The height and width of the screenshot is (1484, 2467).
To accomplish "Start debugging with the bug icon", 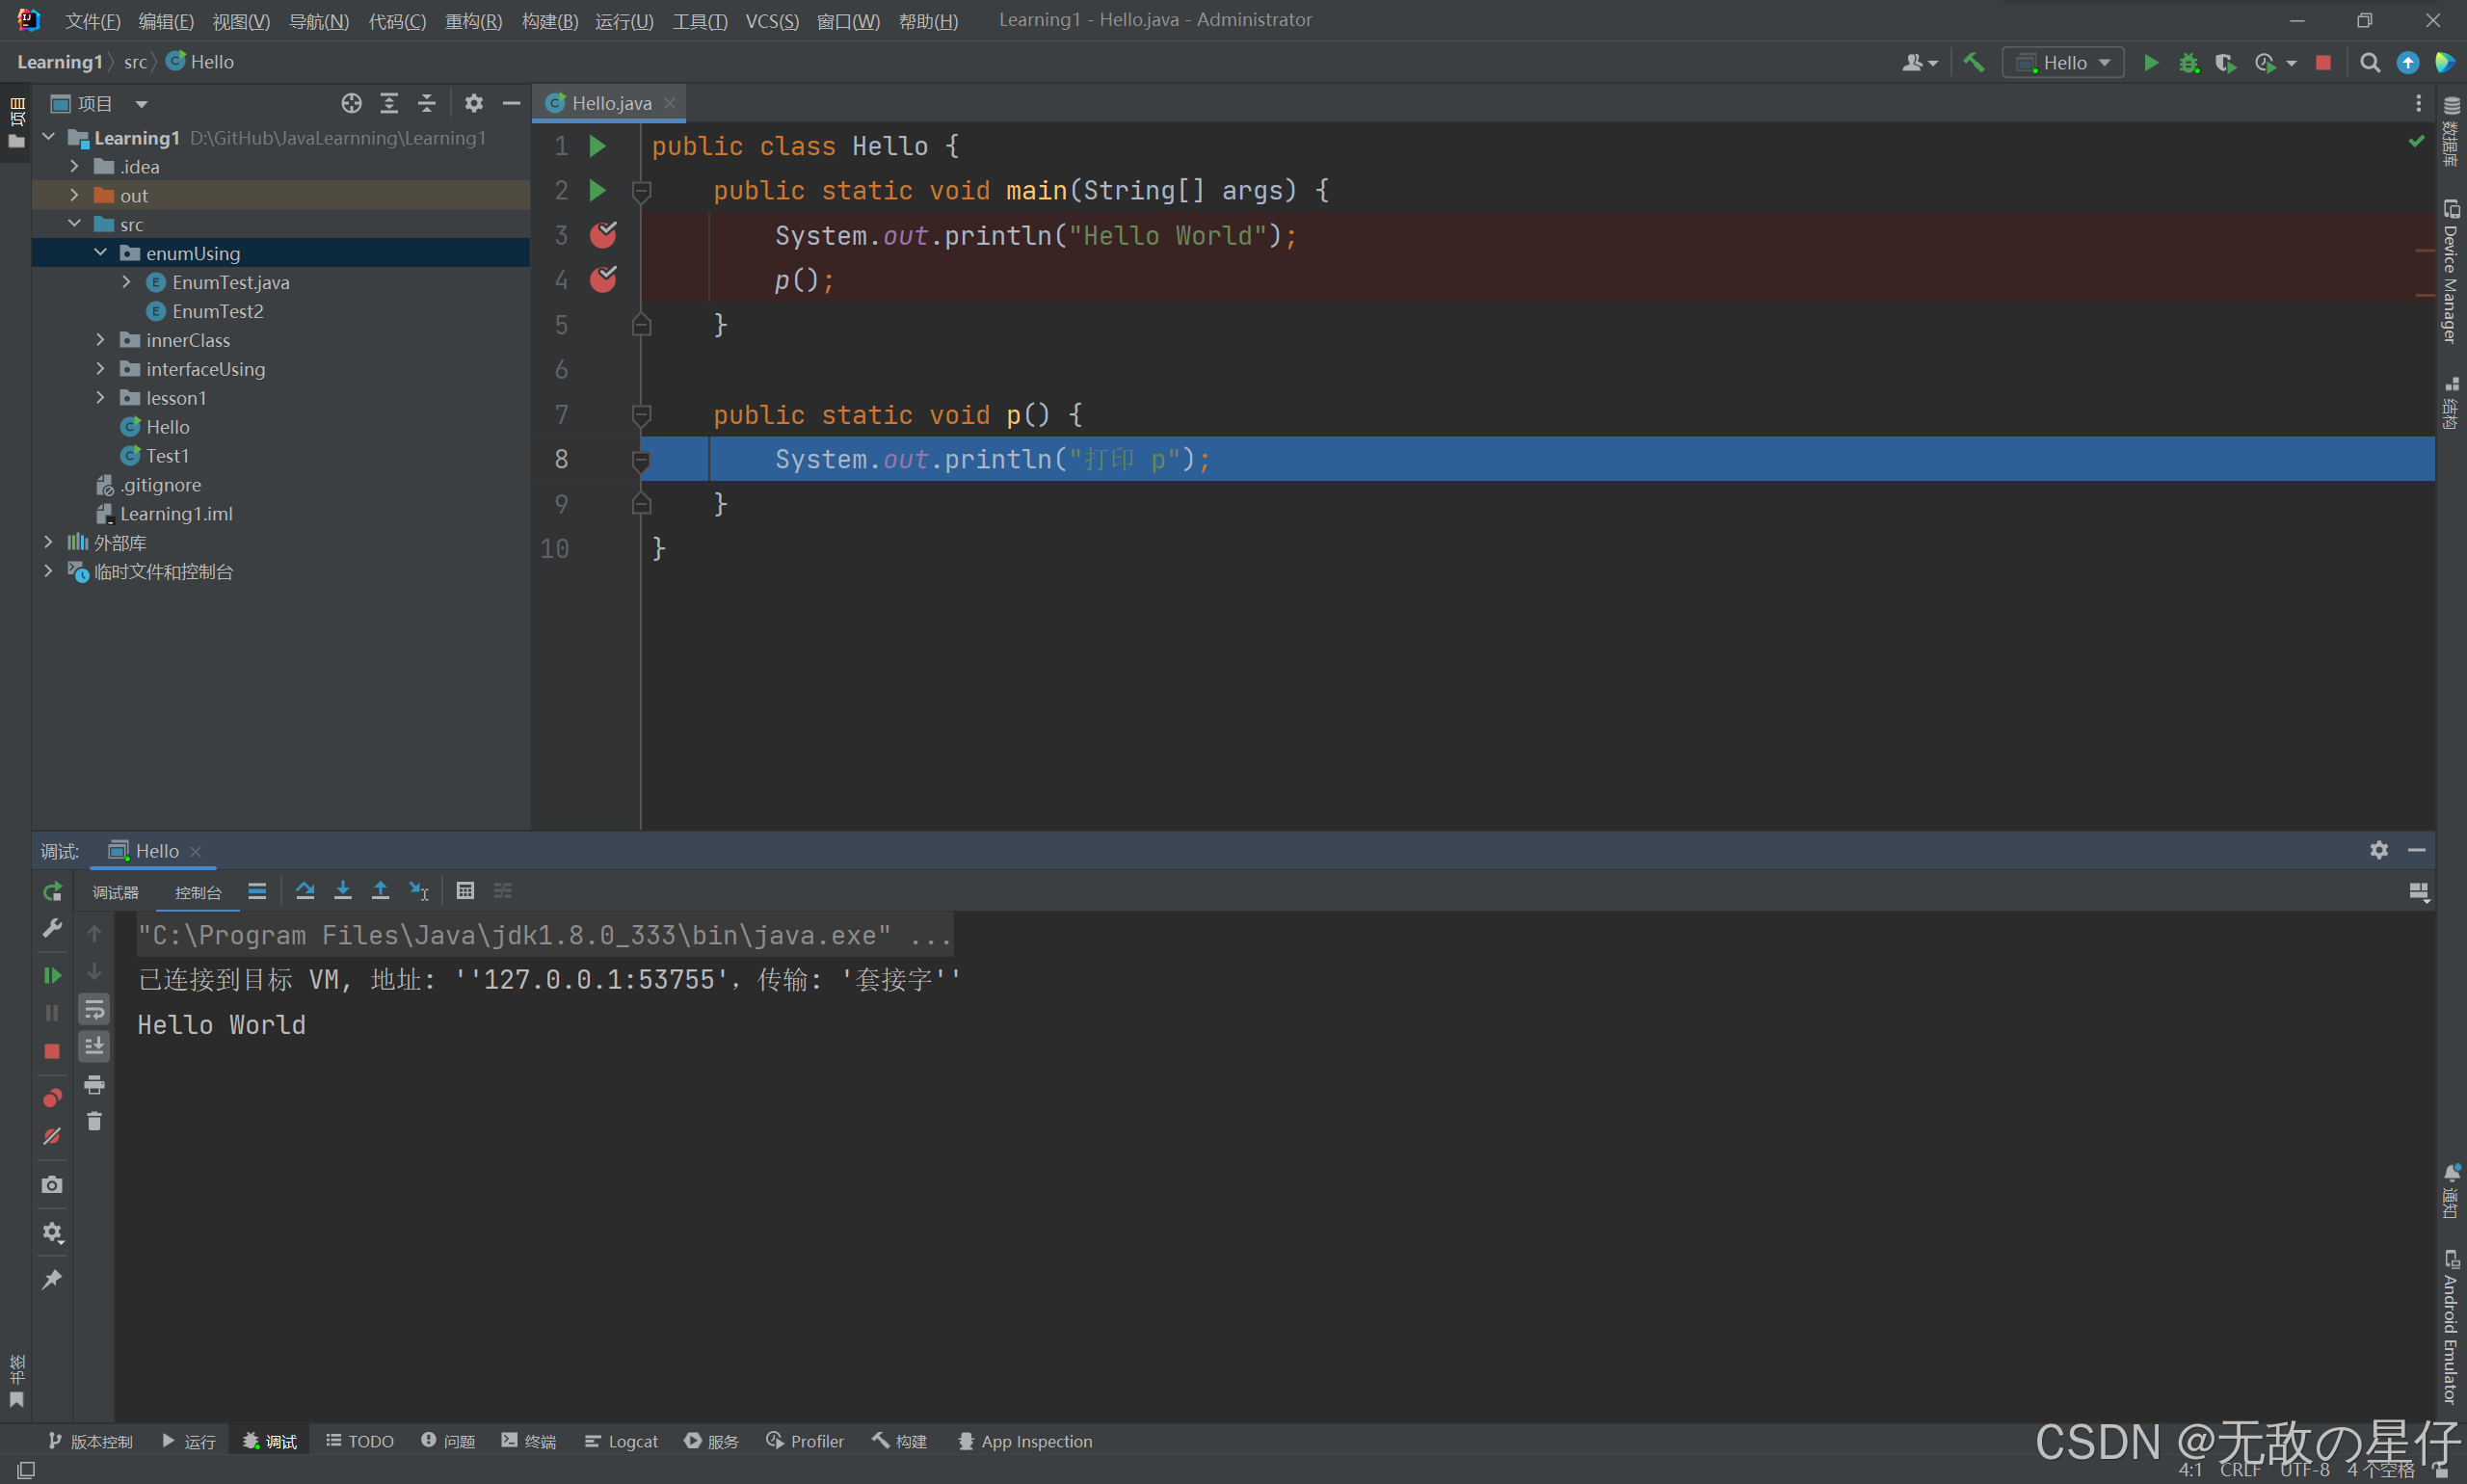I will coord(2189,63).
